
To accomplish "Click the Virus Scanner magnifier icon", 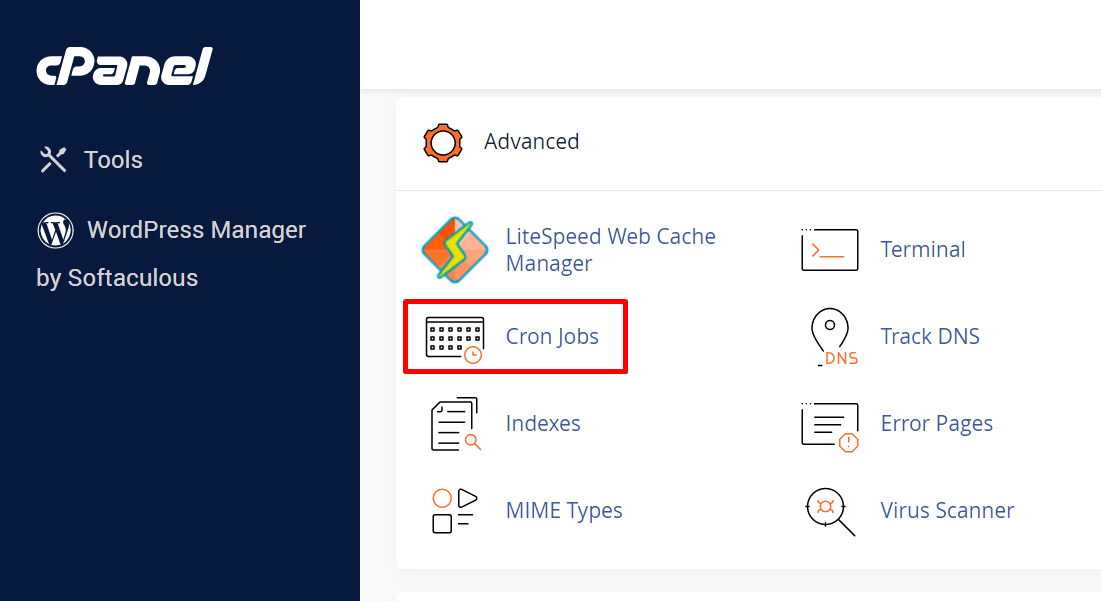I will tap(830, 512).
